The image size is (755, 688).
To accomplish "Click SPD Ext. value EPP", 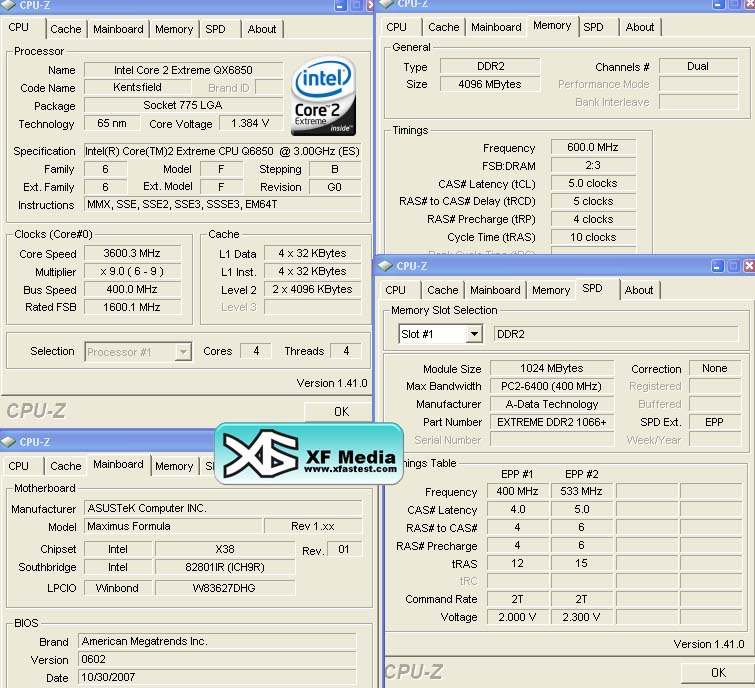I will tap(715, 422).
